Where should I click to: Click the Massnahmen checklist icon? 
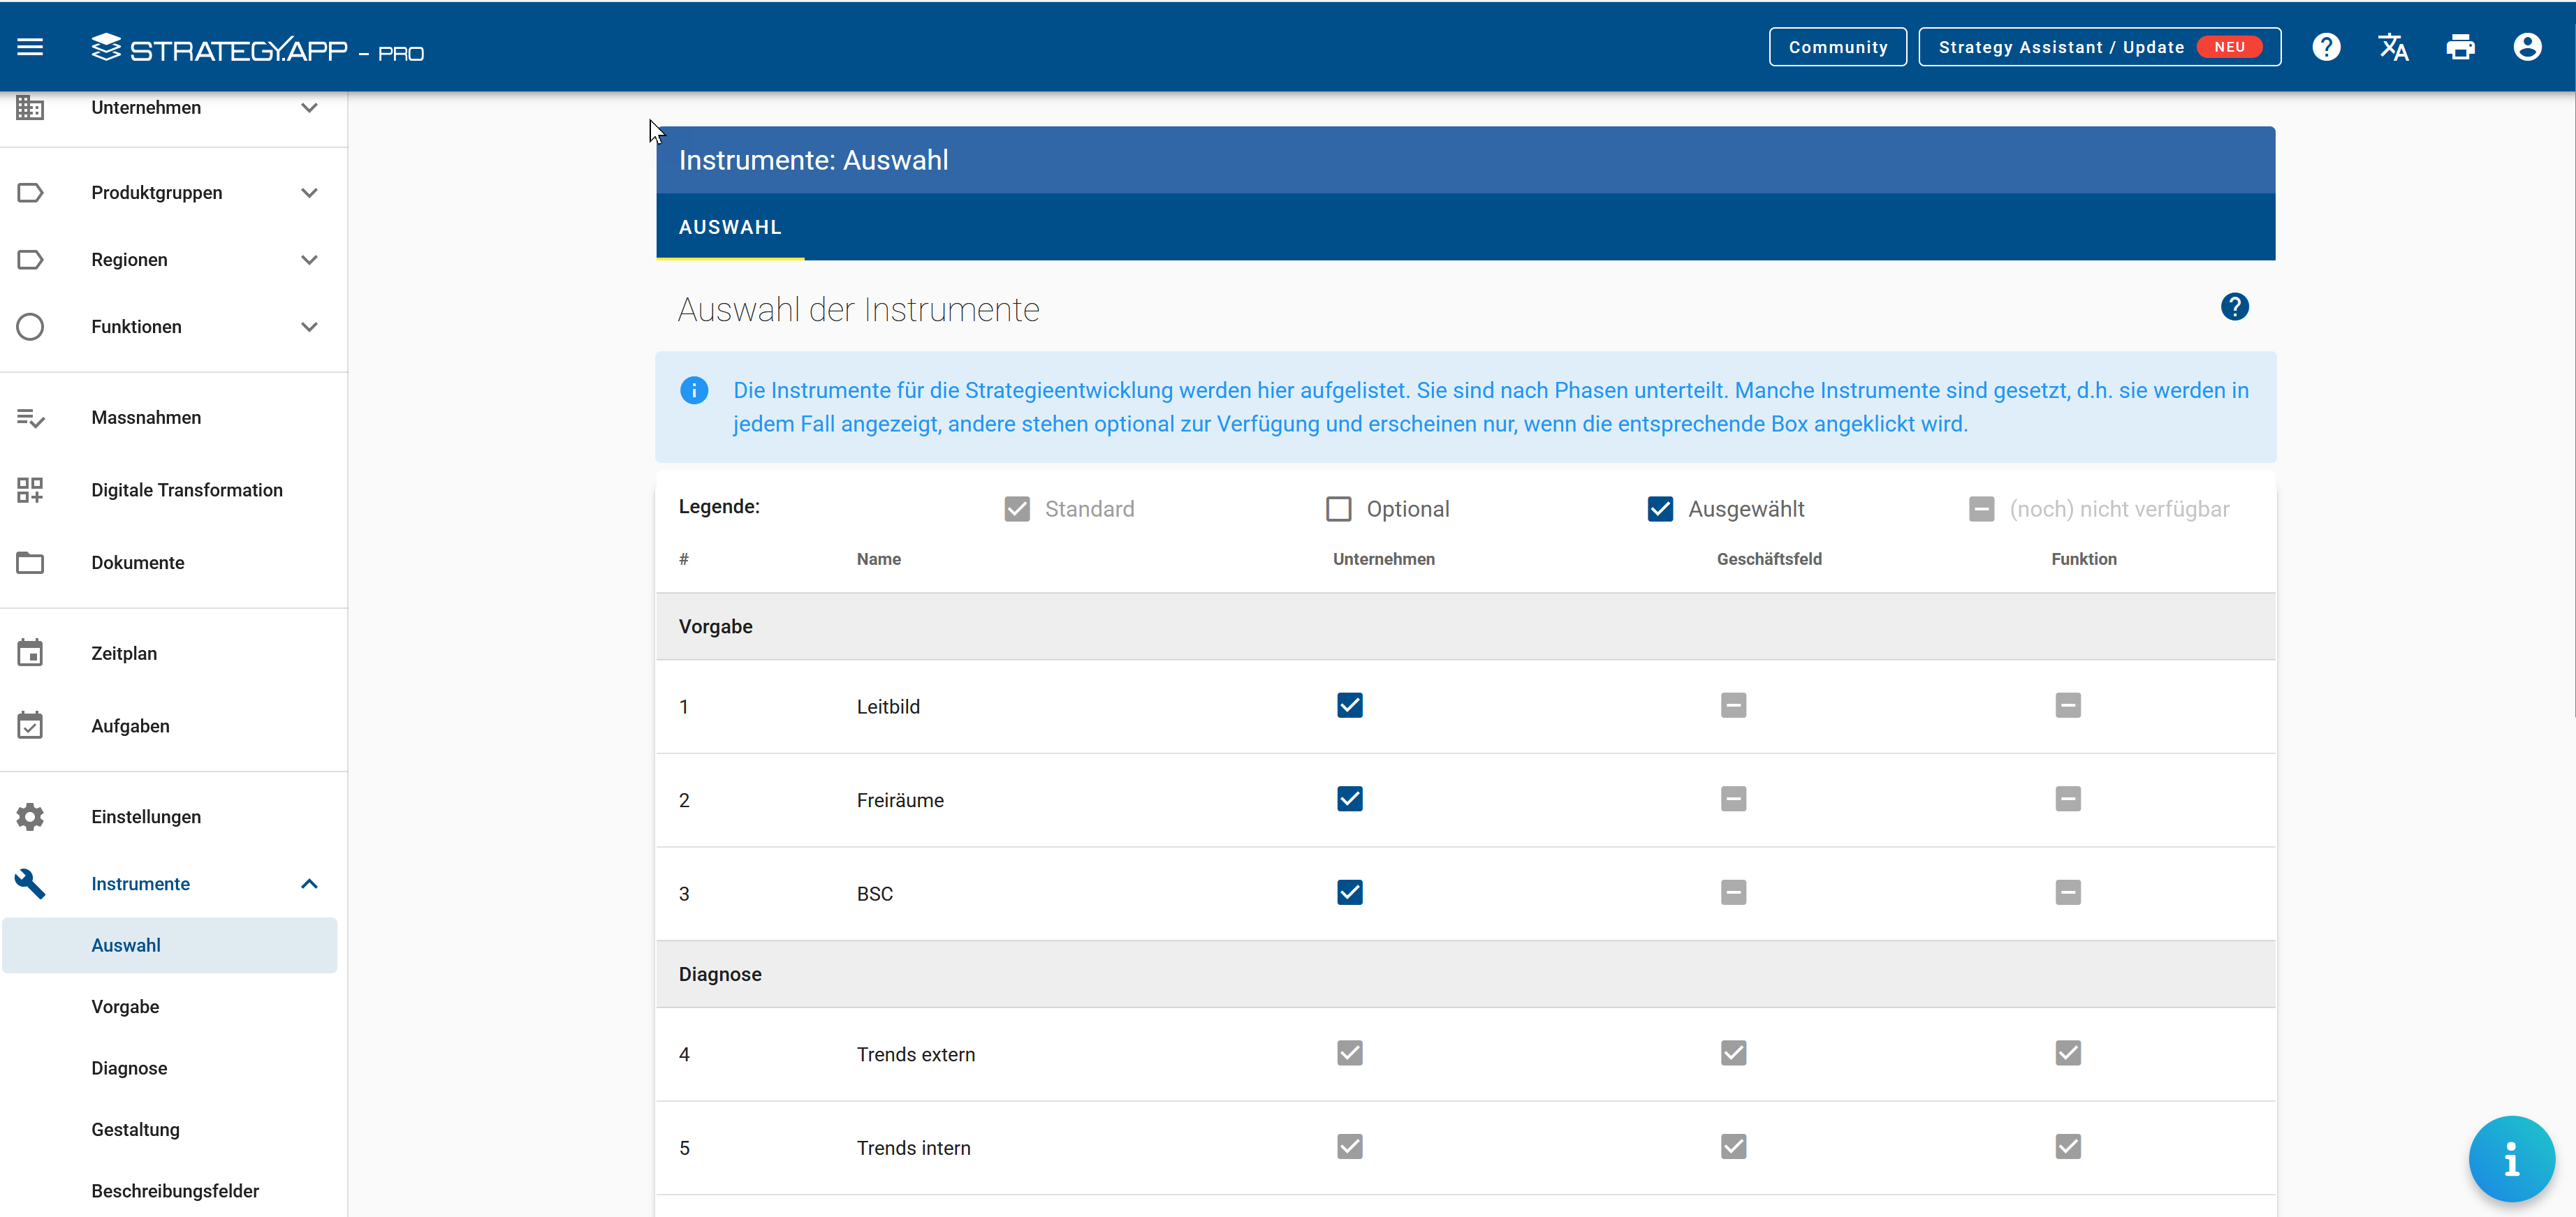point(30,417)
